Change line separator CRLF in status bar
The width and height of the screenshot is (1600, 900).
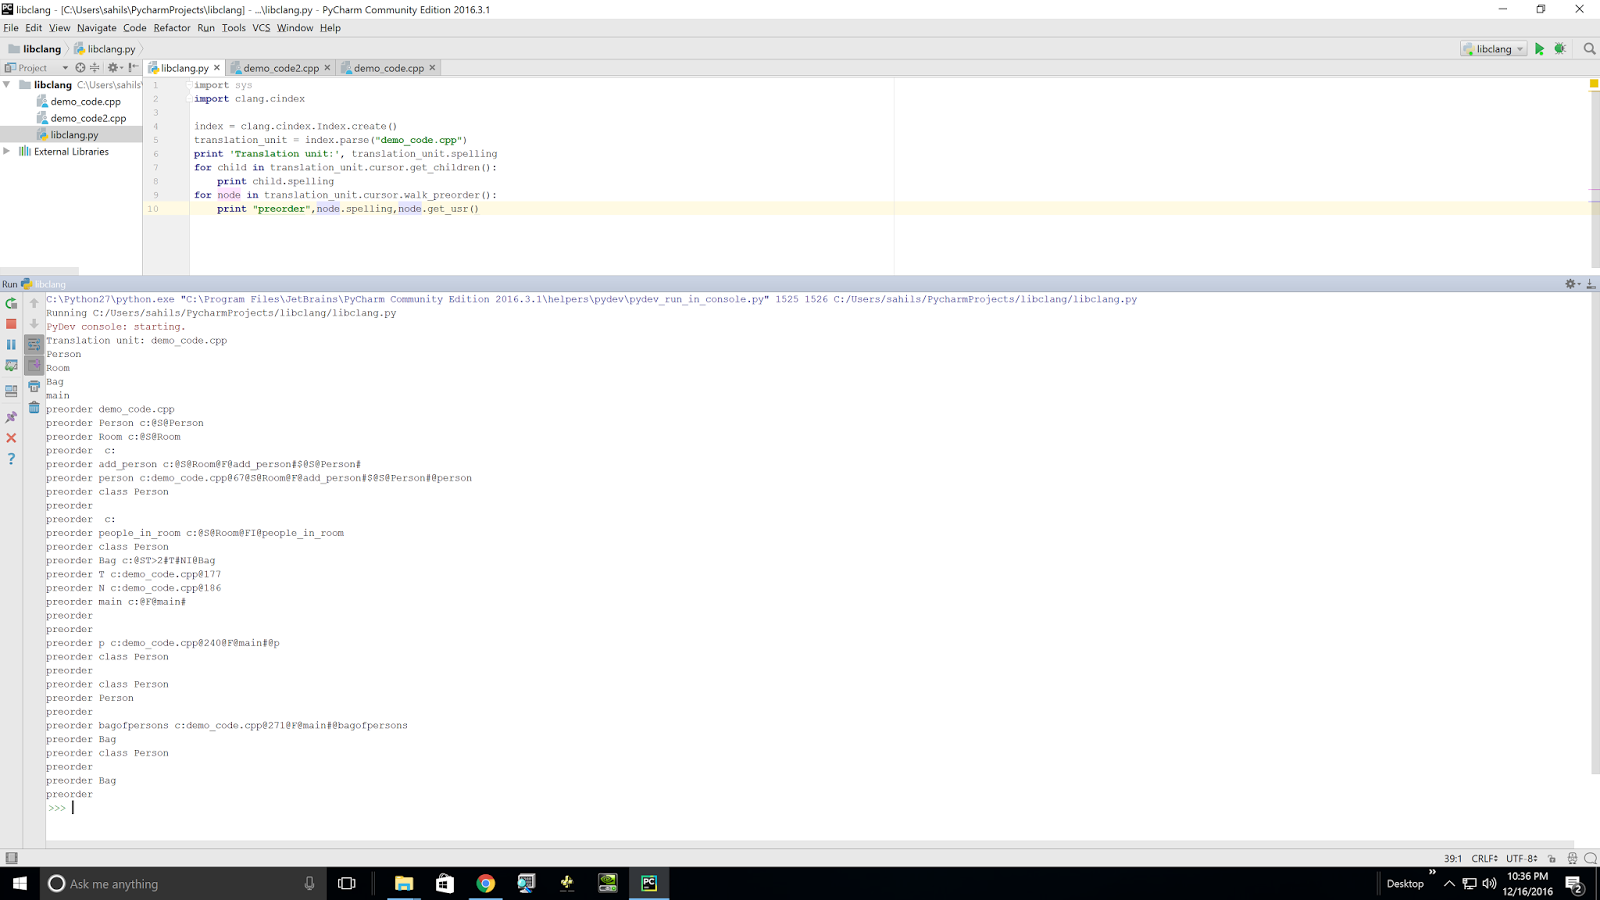tap(1485, 858)
